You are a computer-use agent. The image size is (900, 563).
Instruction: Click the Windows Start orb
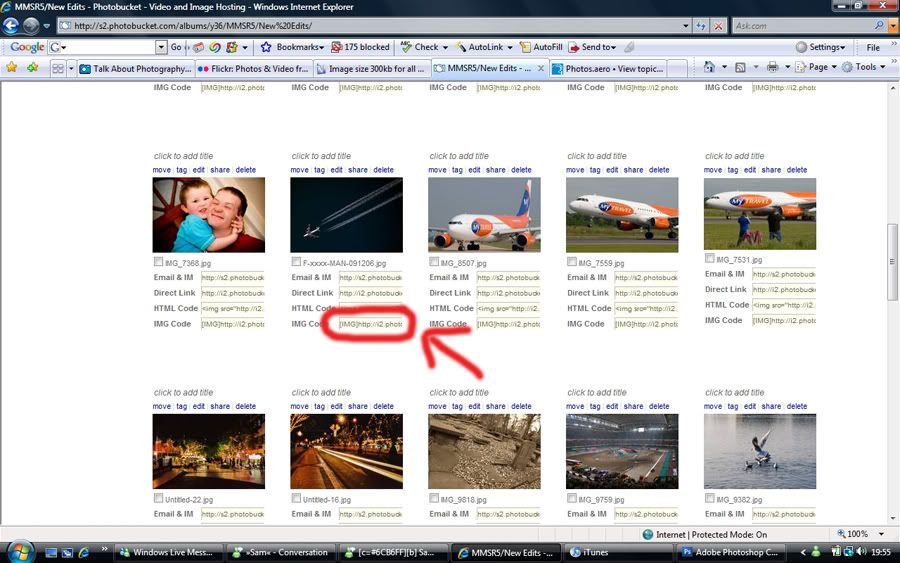[20, 552]
